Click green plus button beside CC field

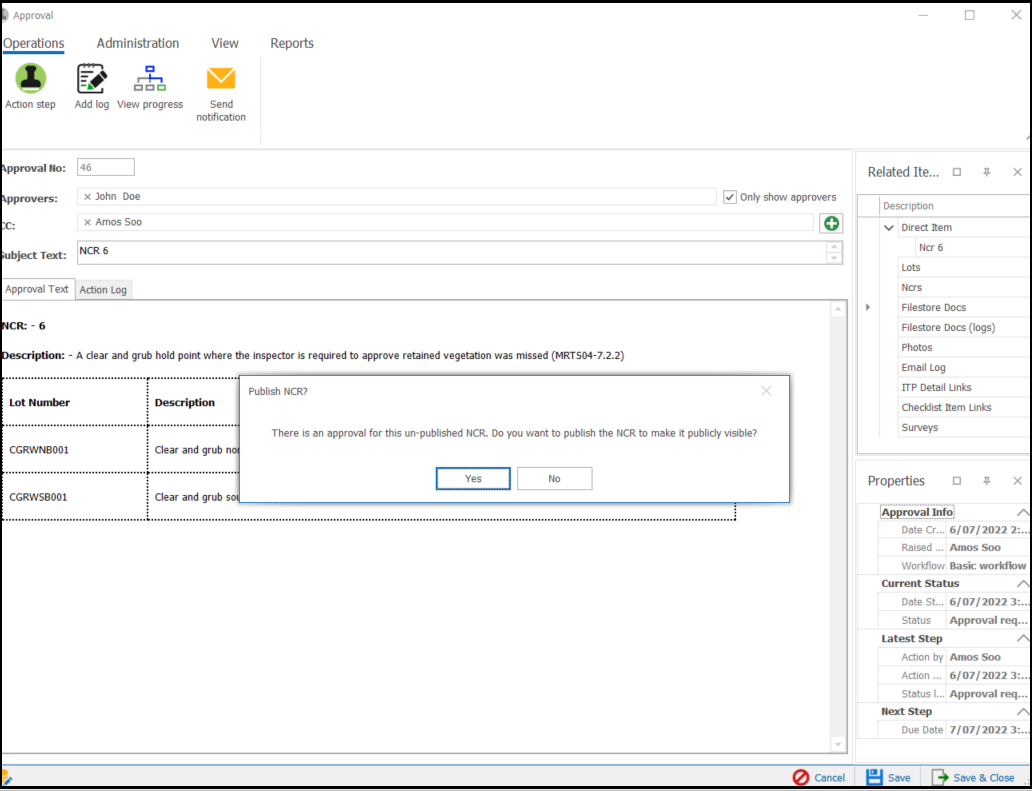(831, 223)
